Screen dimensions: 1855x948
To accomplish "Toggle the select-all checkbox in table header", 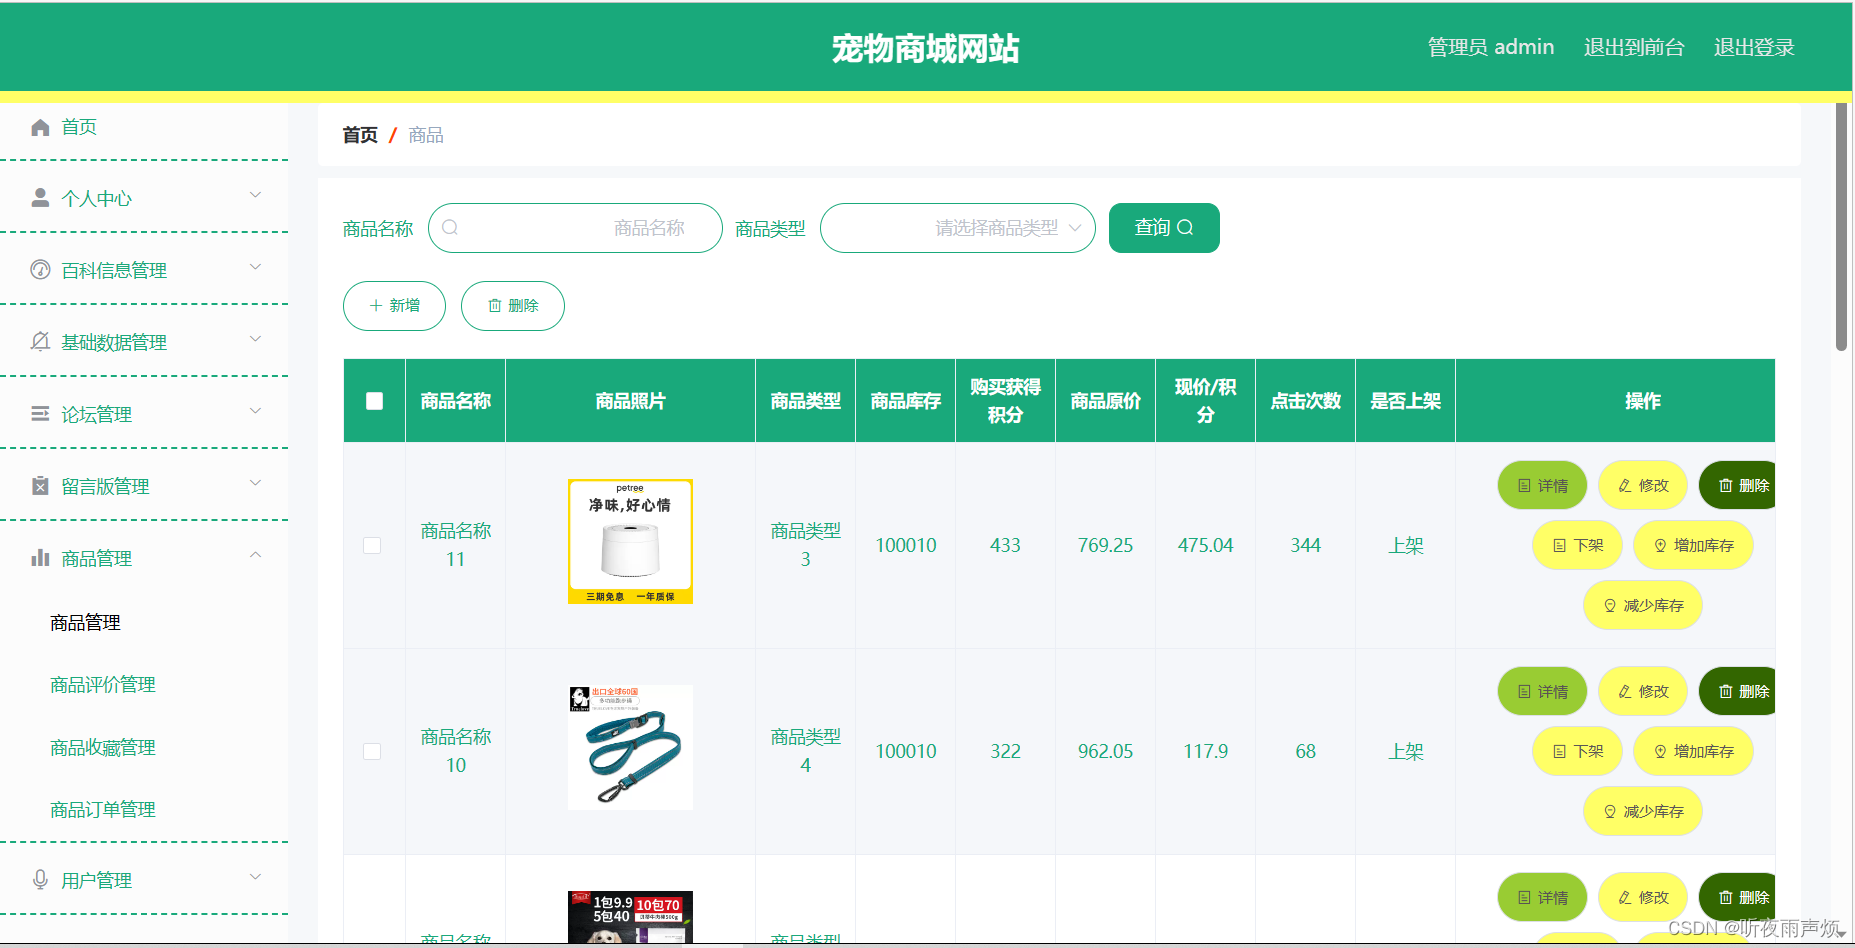I will 375,401.
